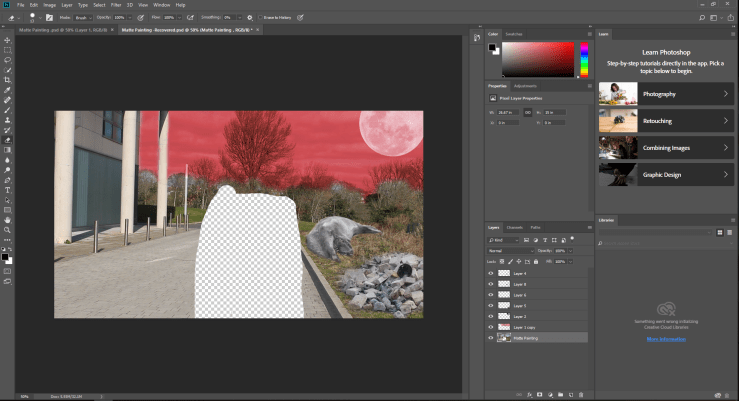
Task: Select the Hand tool
Action: coord(8,219)
